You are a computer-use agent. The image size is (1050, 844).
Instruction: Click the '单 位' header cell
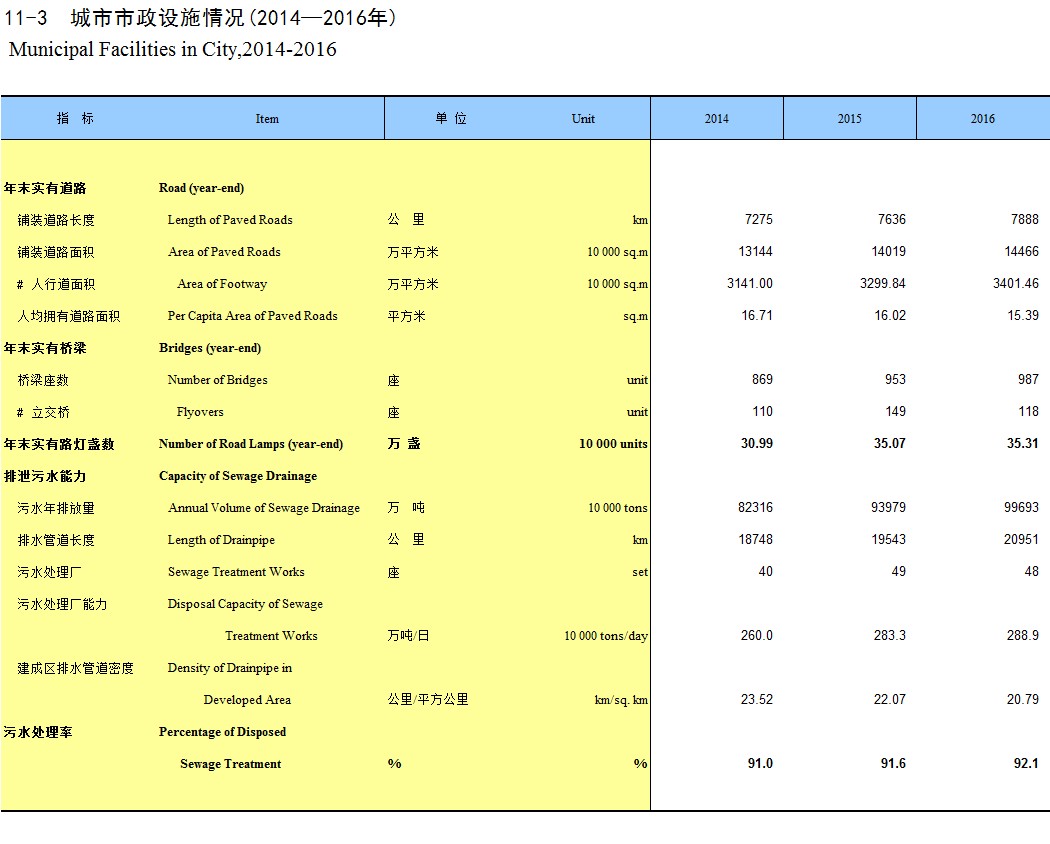tap(451, 119)
